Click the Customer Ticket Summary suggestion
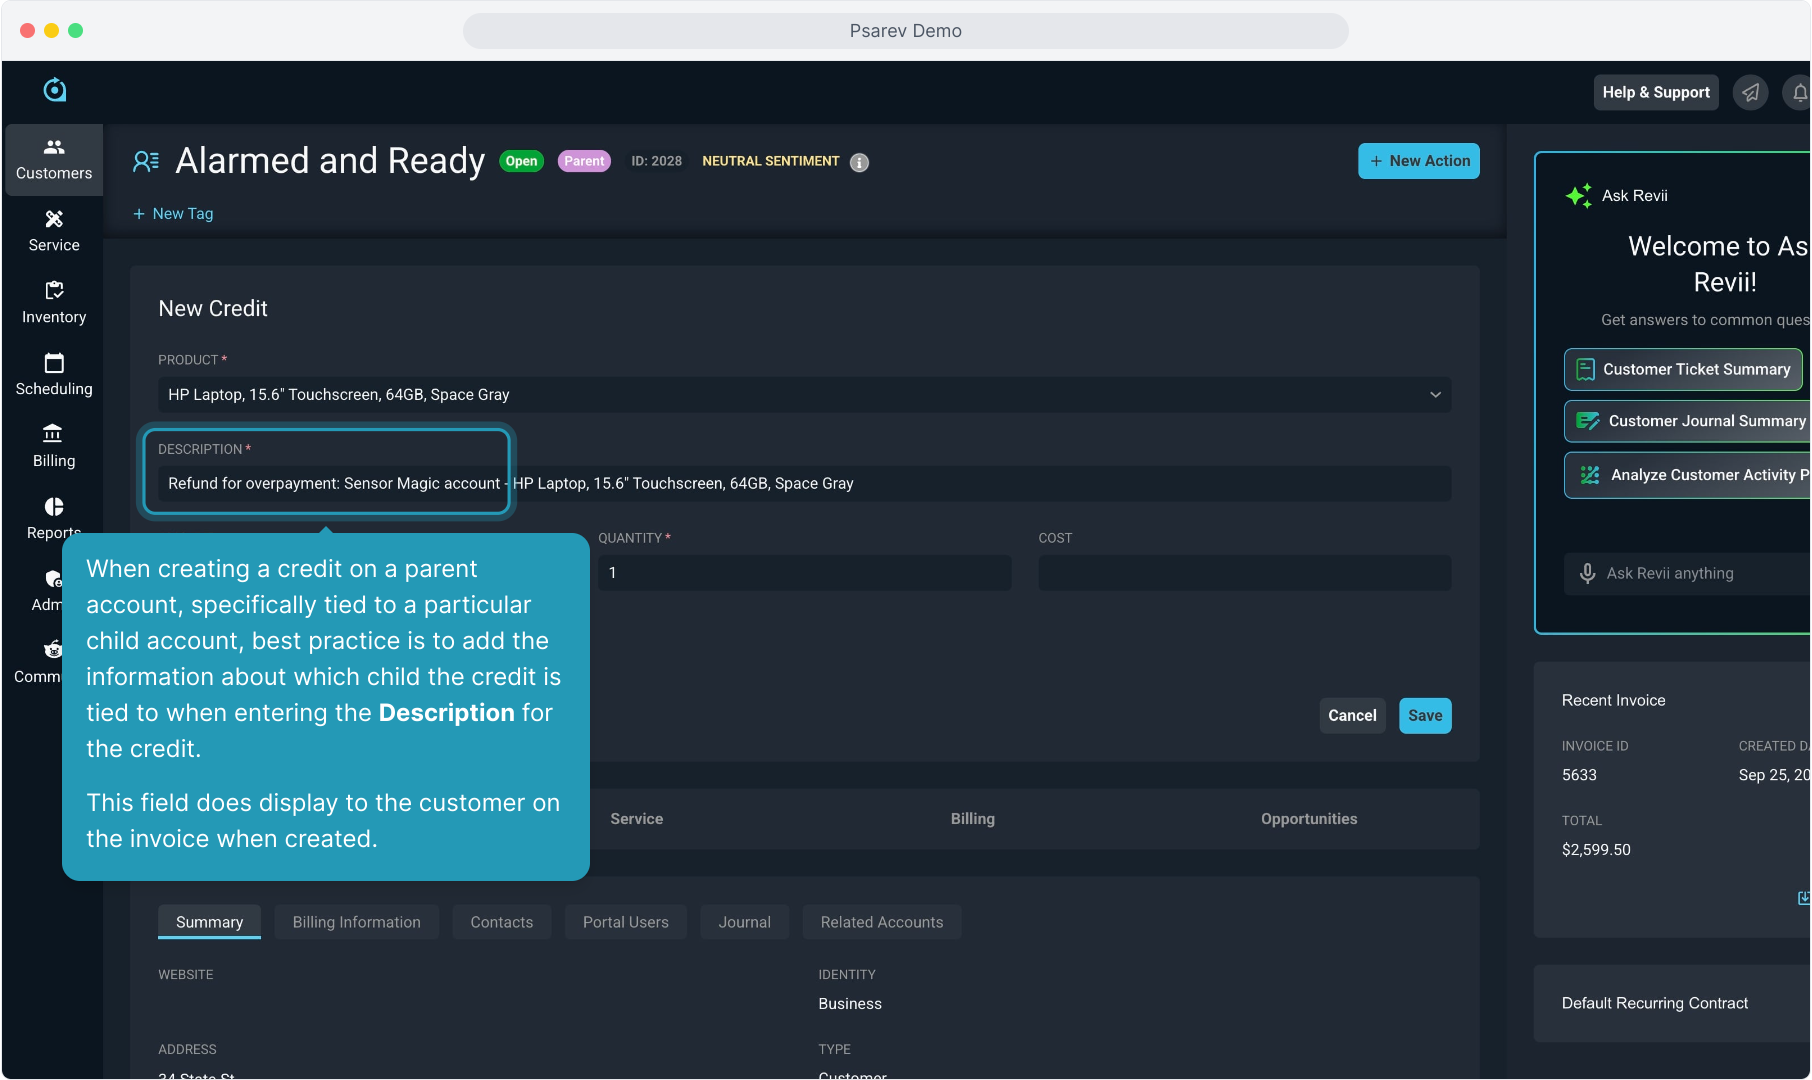Viewport: 1812px width, 1080px height. [1683, 370]
